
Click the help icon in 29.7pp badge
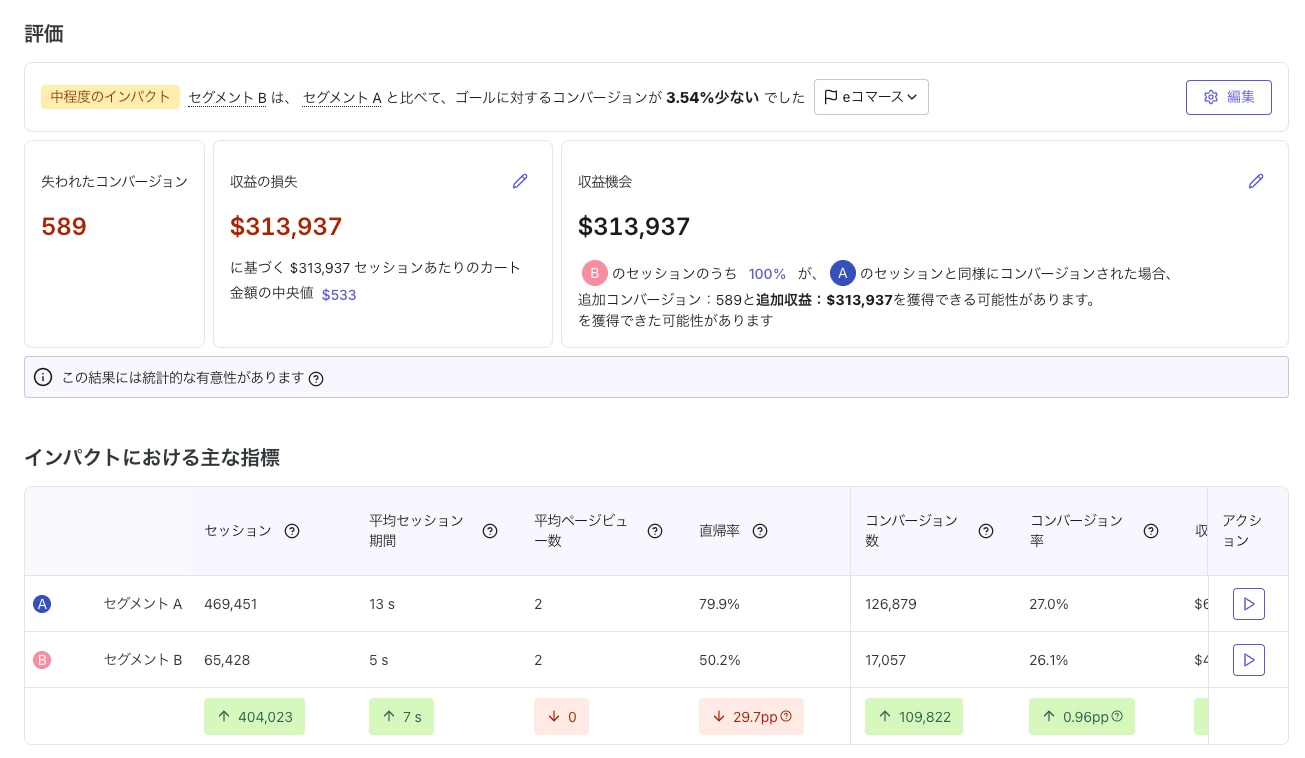click(786, 716)
